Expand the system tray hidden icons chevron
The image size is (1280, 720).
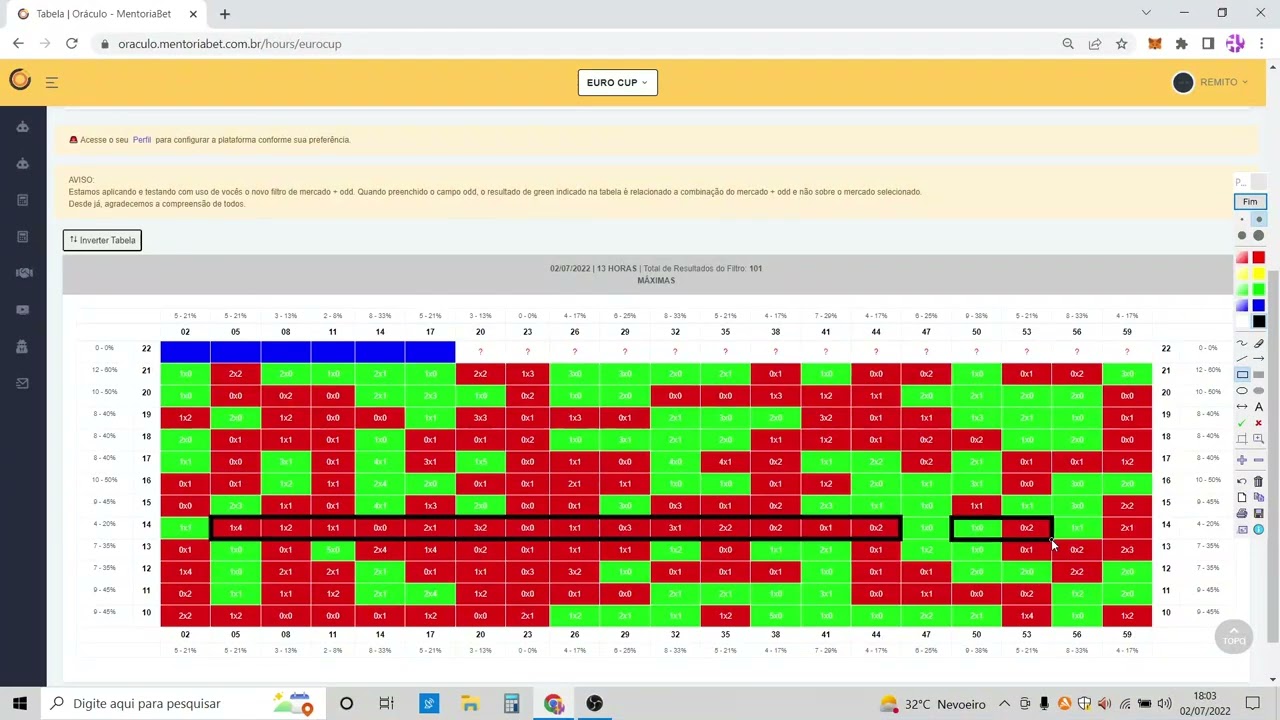[x=1004, y=703]
